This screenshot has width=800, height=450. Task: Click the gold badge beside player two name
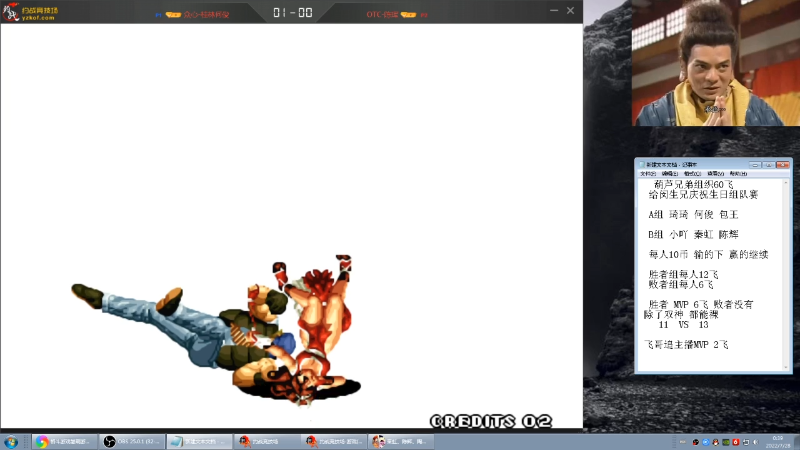(x=408, y=15)
